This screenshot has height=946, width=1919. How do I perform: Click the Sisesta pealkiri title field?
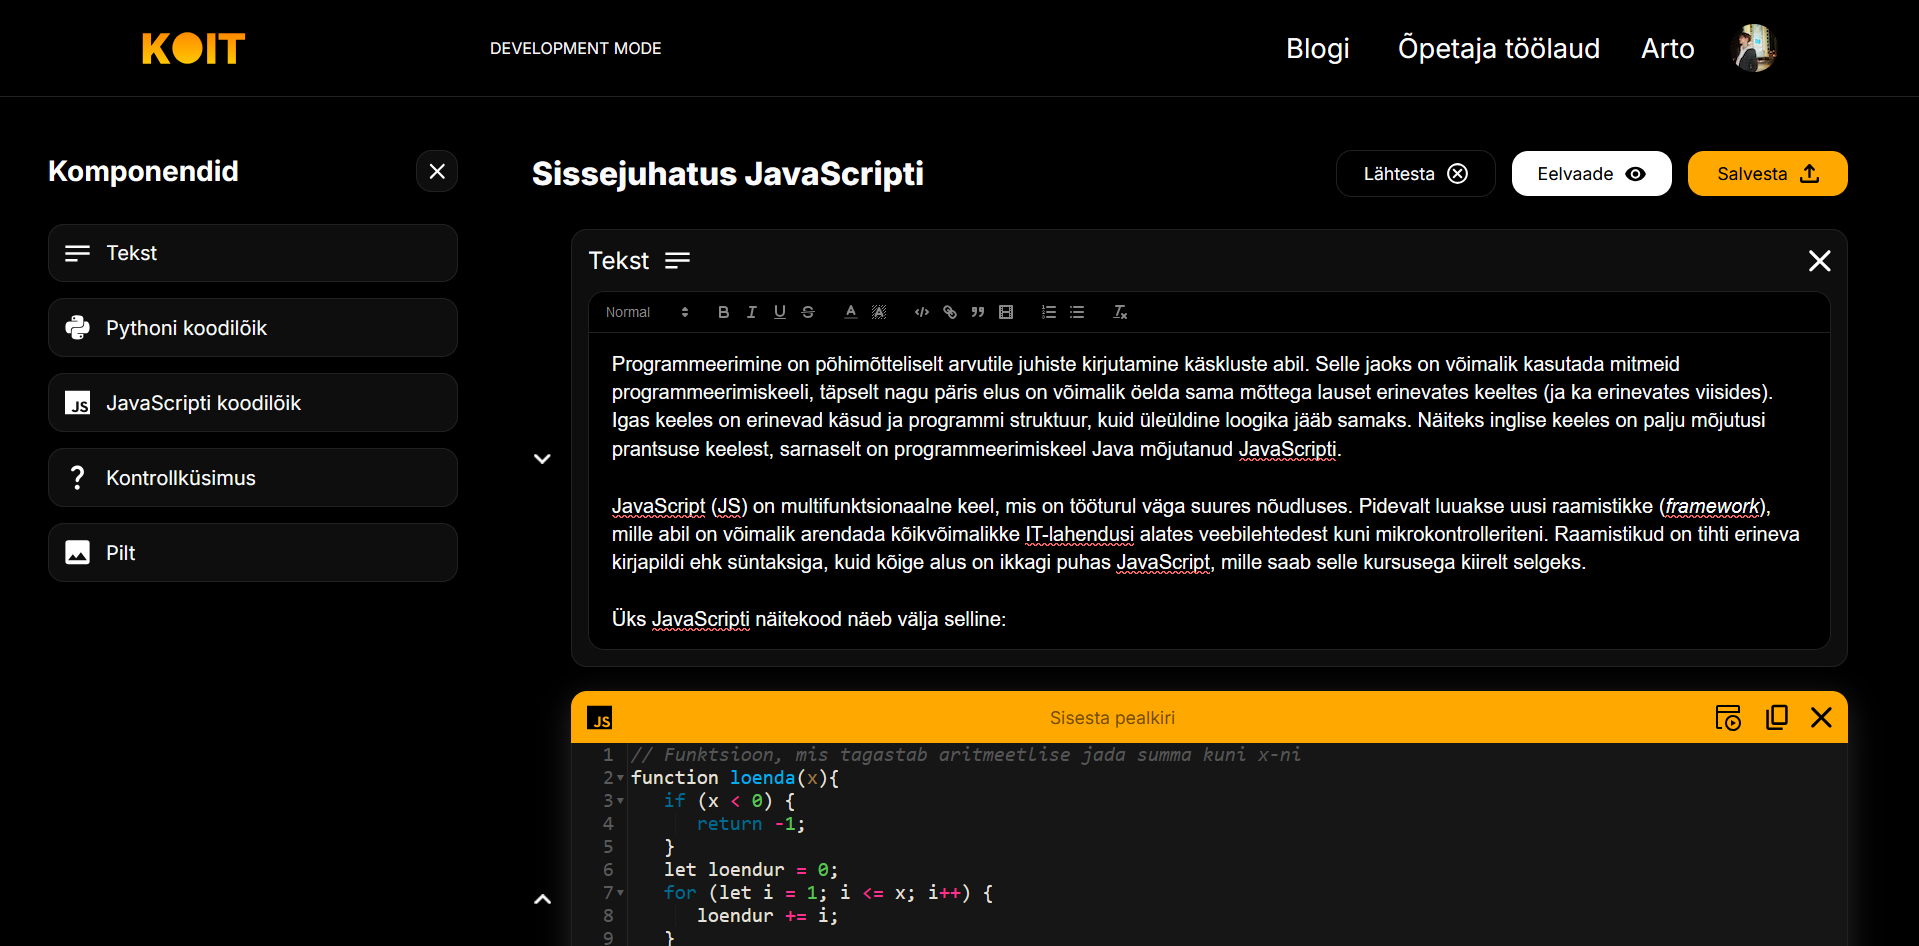(x=1112, y=718)
